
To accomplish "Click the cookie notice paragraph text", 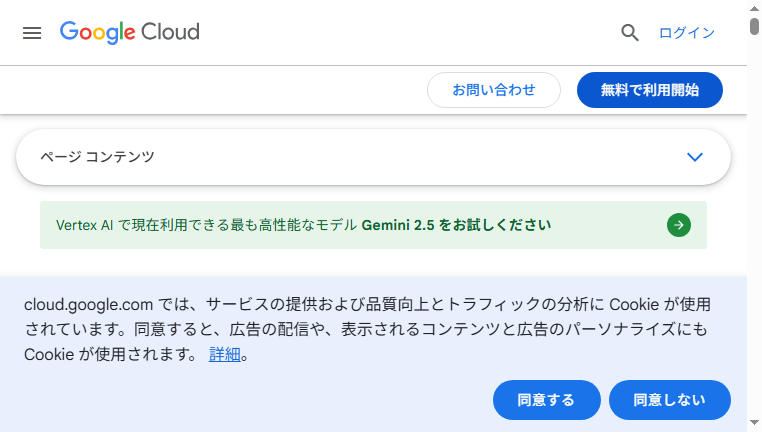I will (x=367, y=329).
